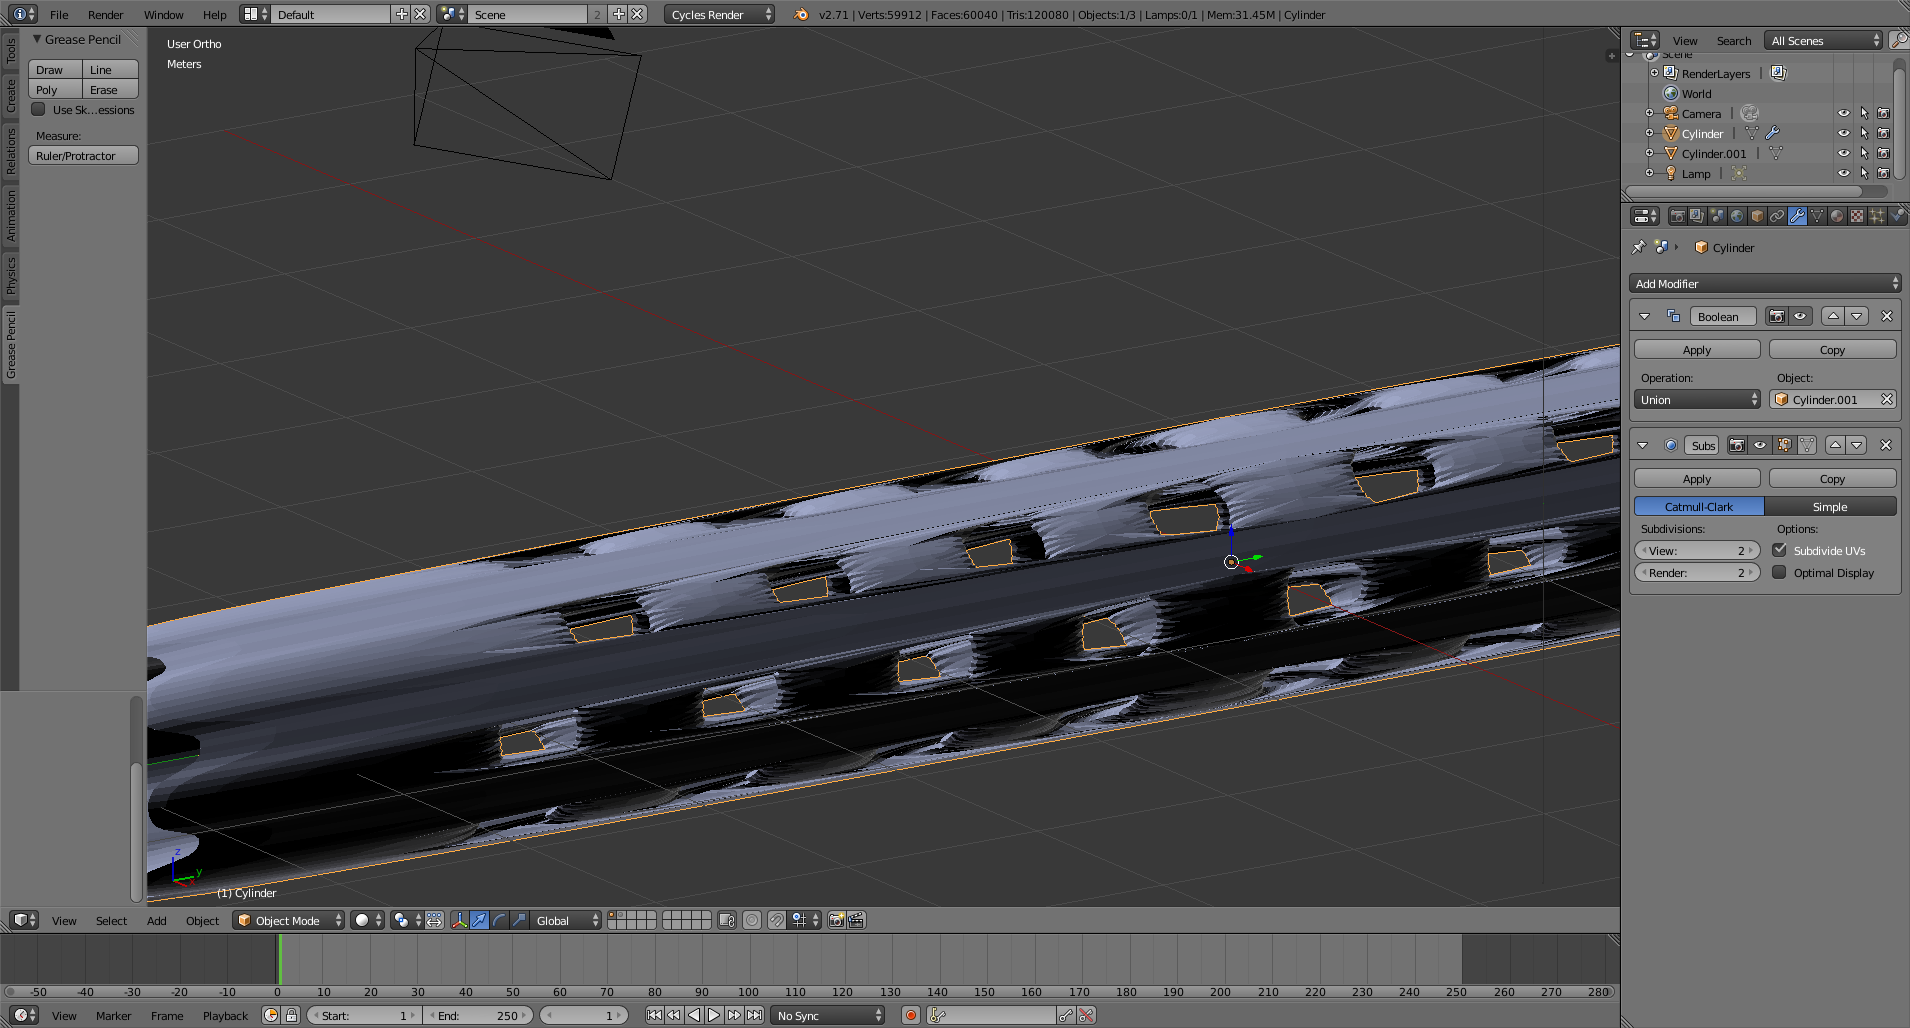Open the Object Mode selector
The width and height of the screenshot is (1910, 1028).
coord(289,920)
